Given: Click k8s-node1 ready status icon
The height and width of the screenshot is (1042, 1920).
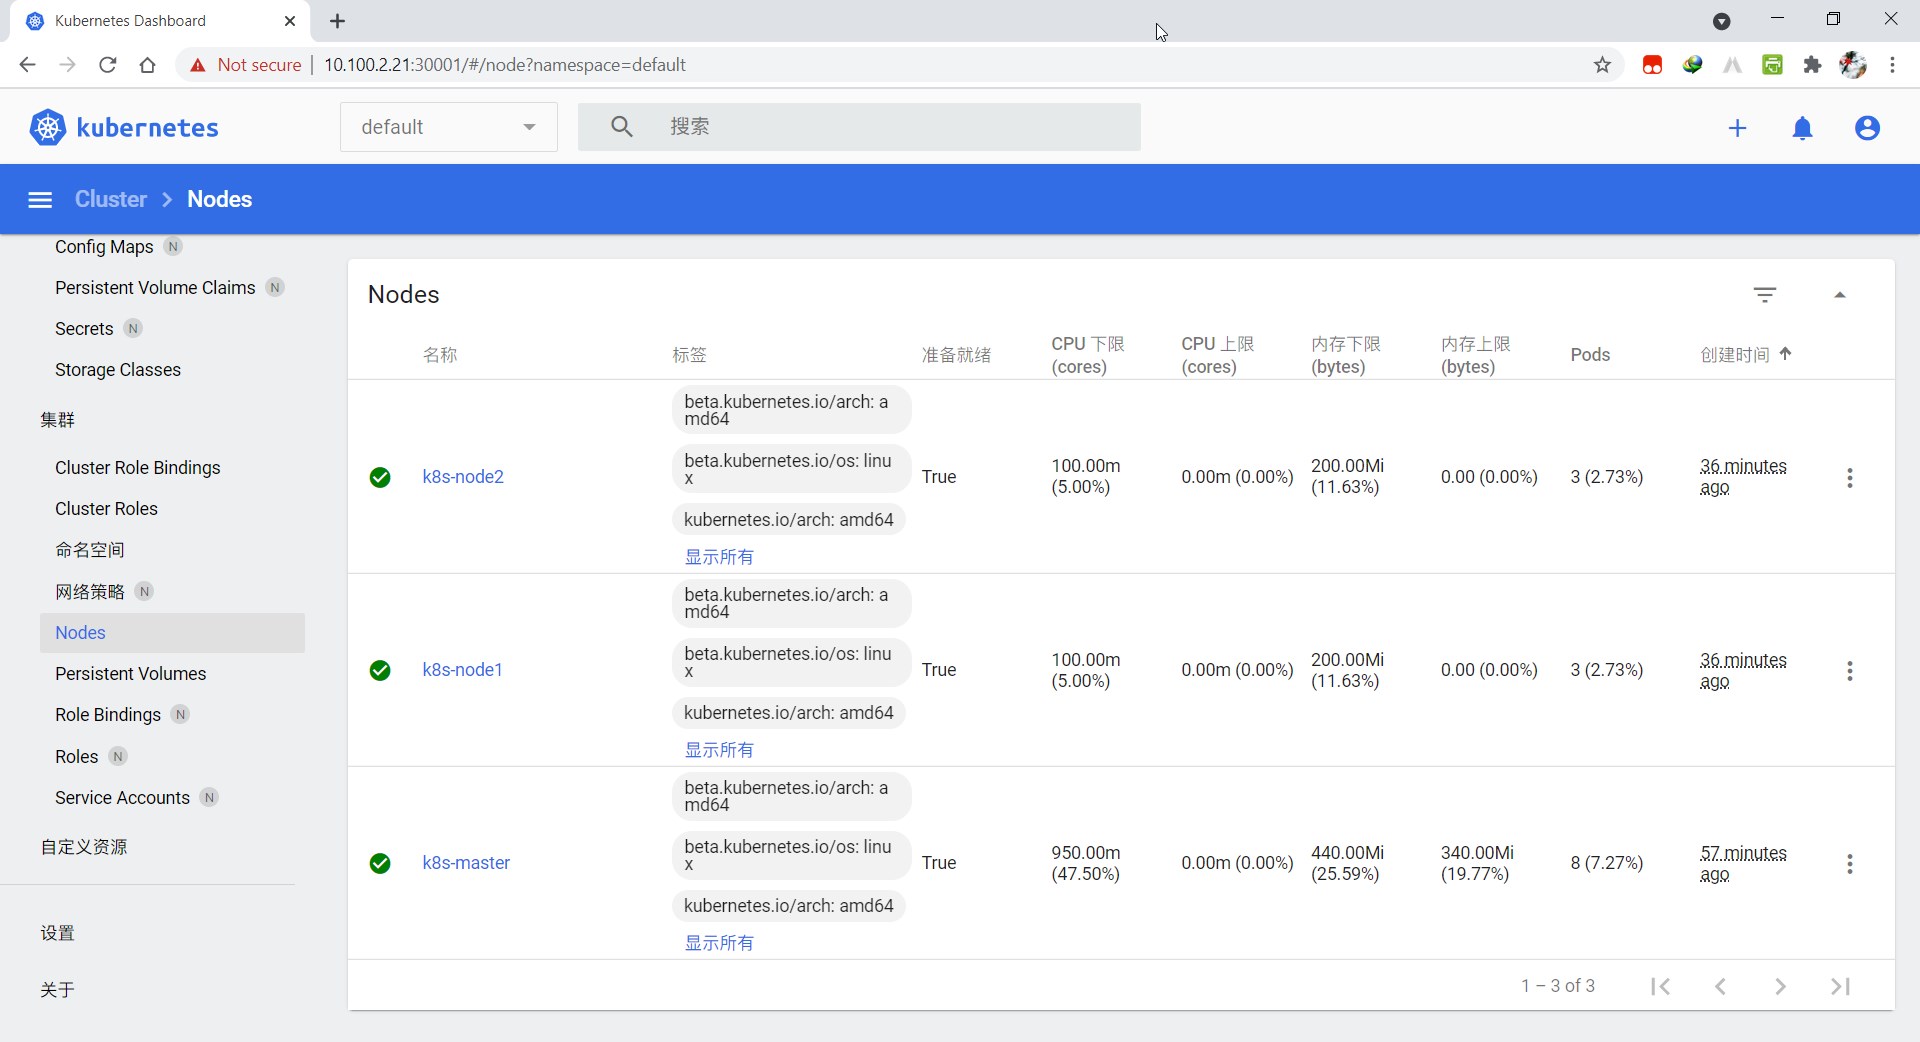Looking at the screenshot, I should (380, 670).
